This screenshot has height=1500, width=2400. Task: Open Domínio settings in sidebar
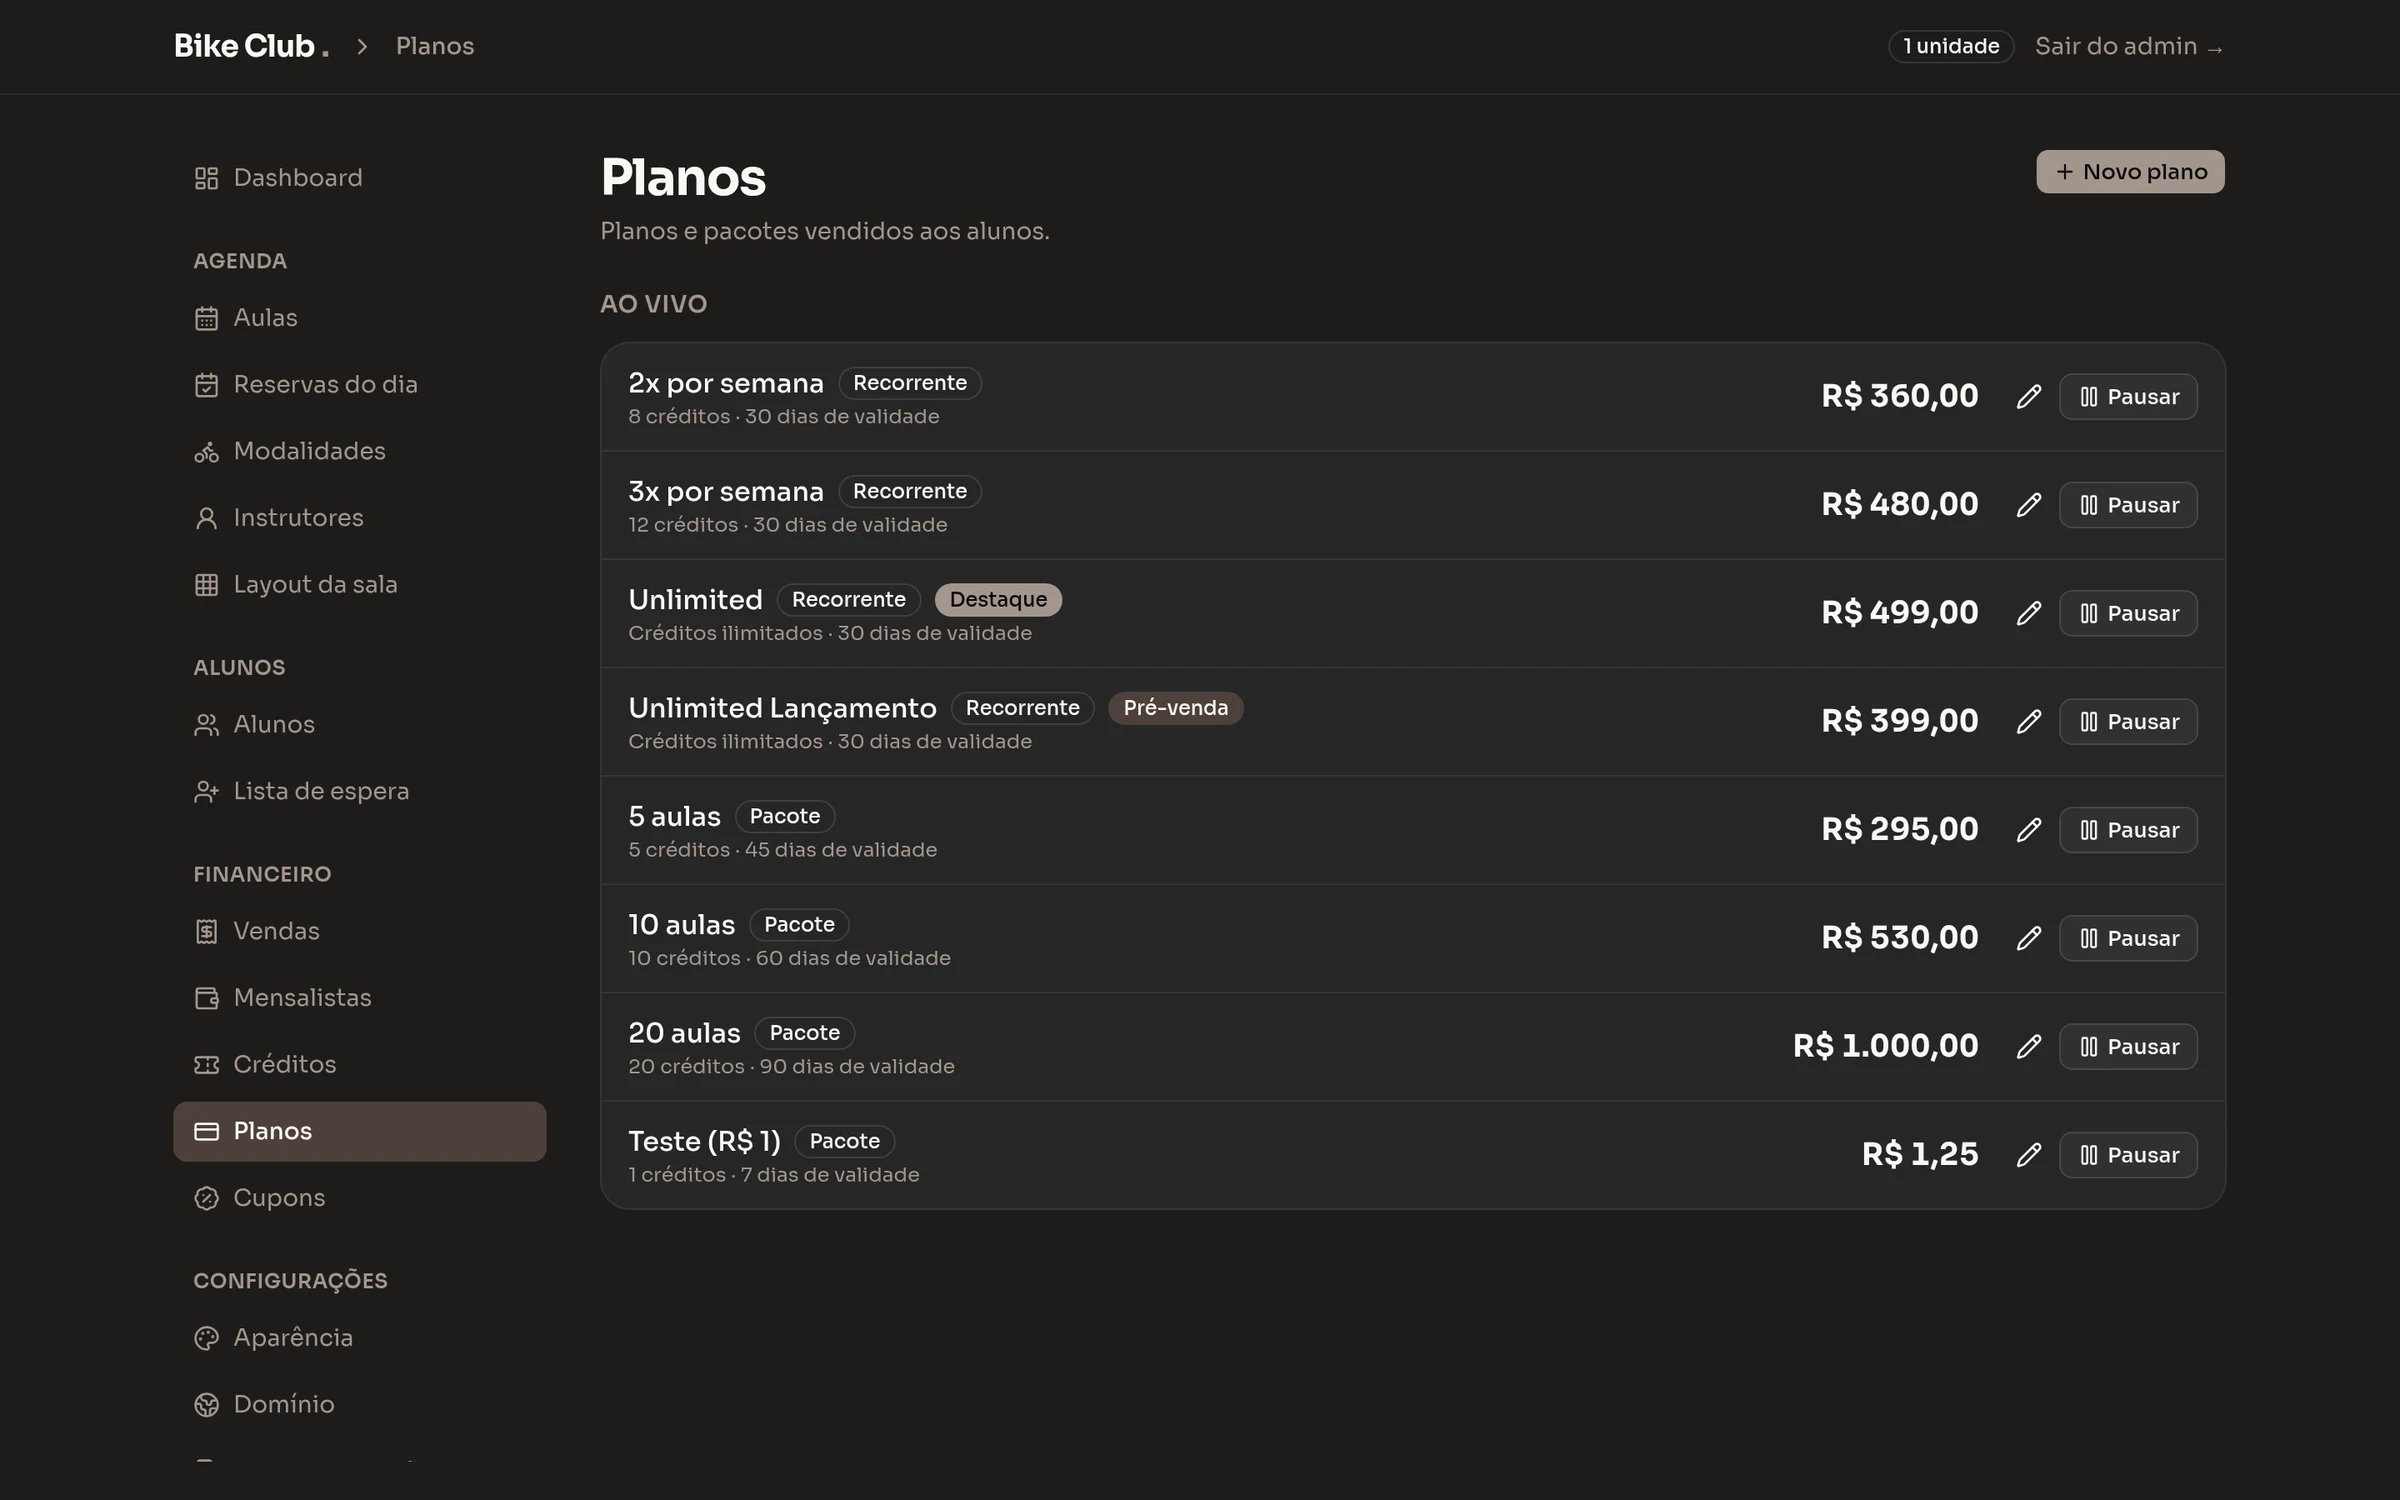point(359,1404)
